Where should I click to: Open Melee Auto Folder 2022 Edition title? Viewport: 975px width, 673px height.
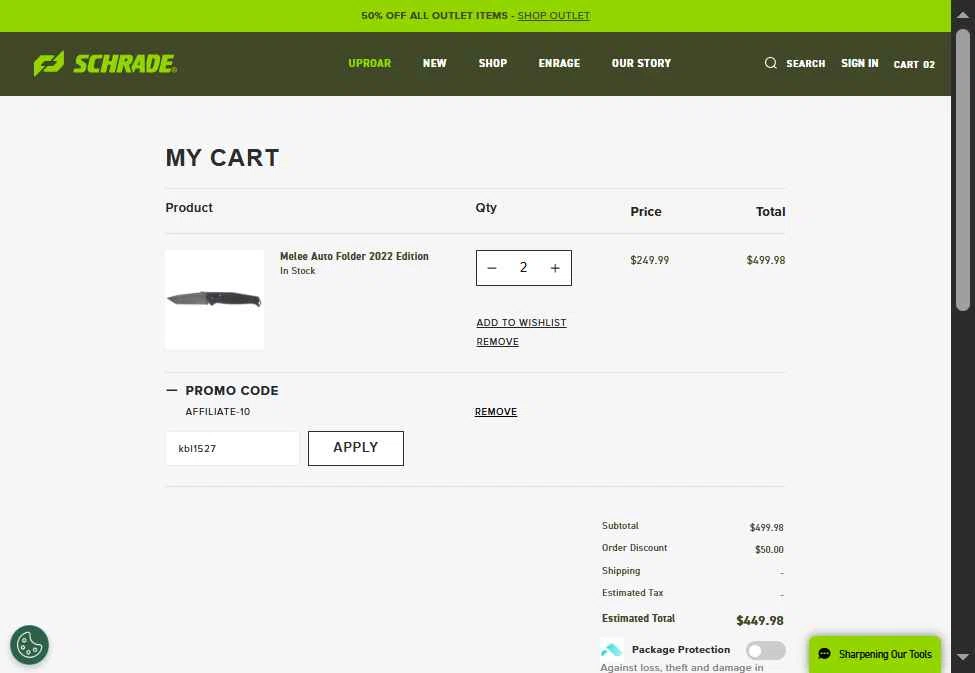click(x=354, y=256)
